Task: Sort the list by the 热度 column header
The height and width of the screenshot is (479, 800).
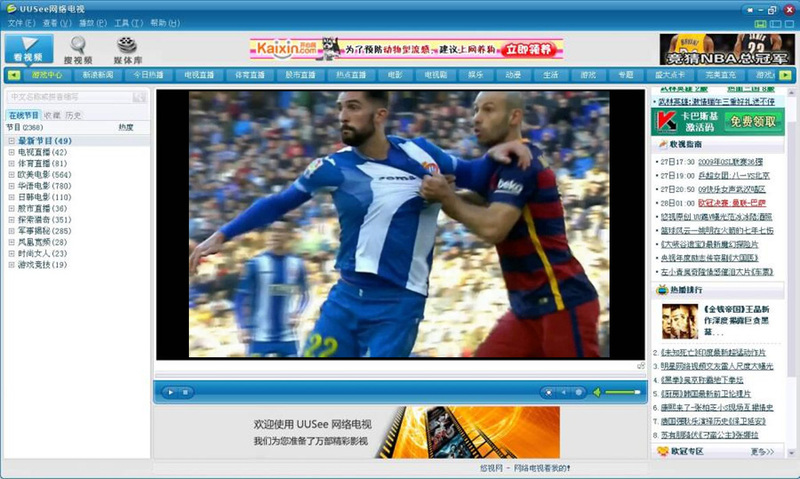Action: pos(126,127)
